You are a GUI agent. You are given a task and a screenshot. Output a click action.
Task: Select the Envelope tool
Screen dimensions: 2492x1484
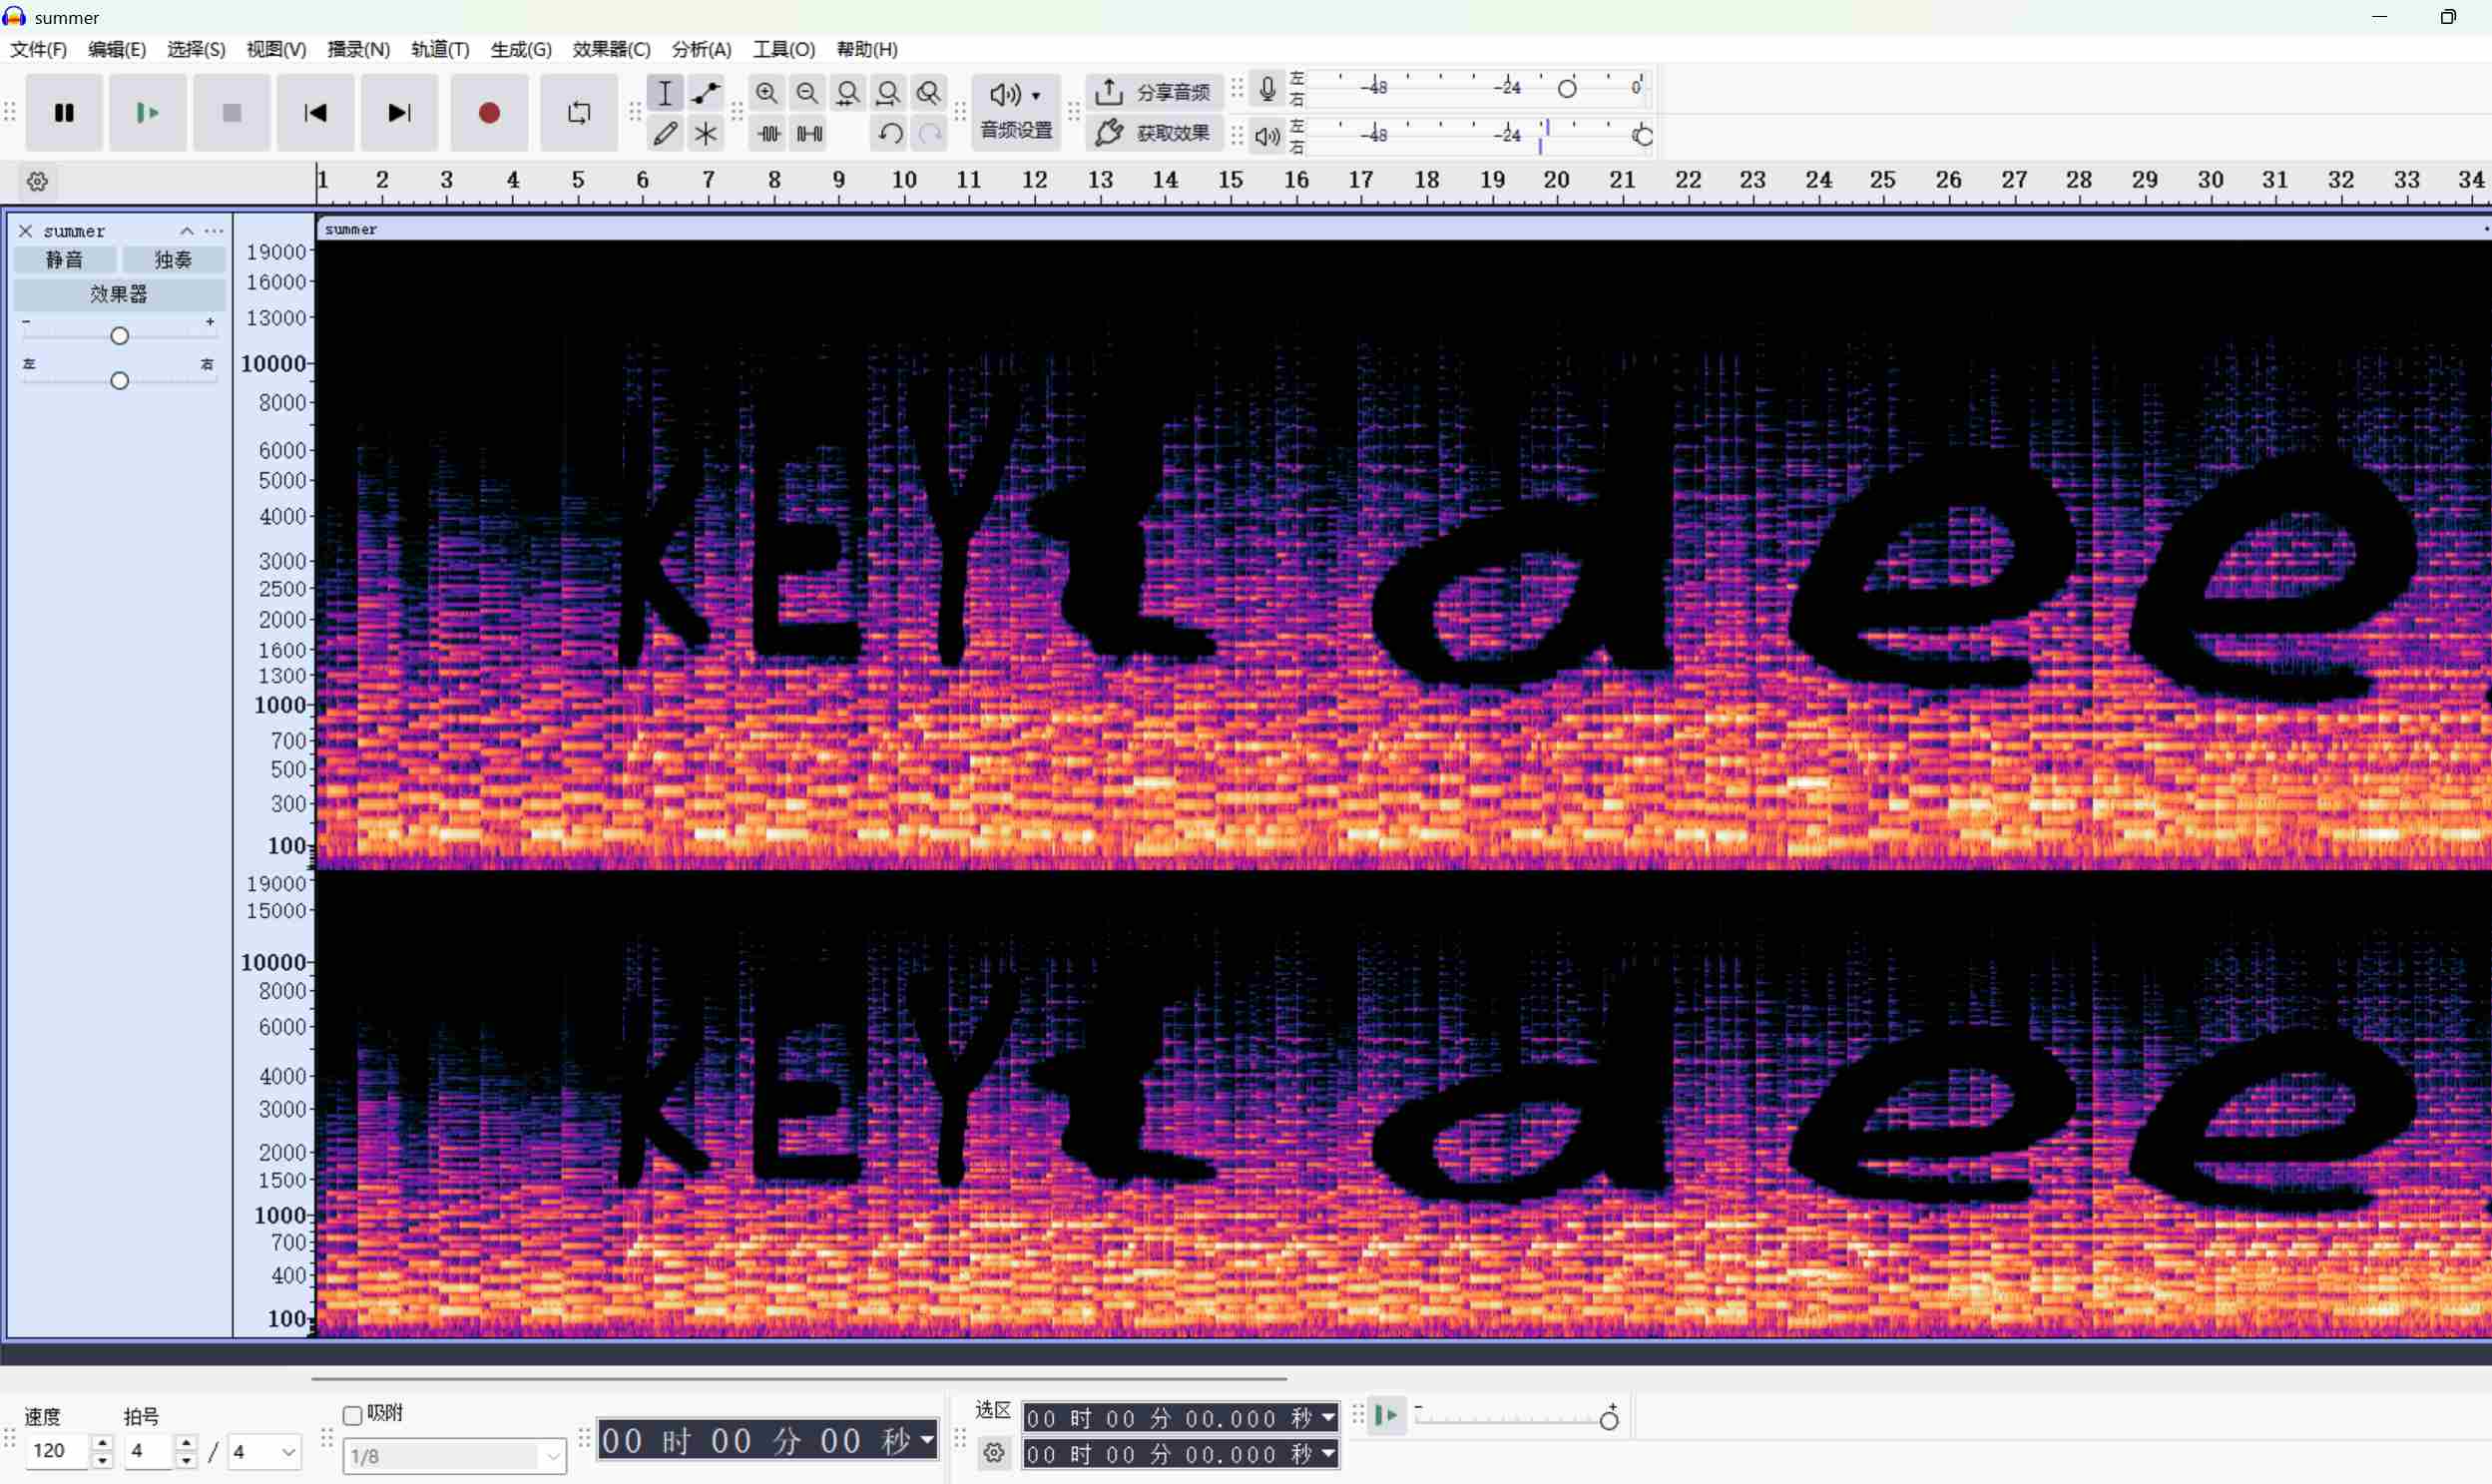coord(706,93)
